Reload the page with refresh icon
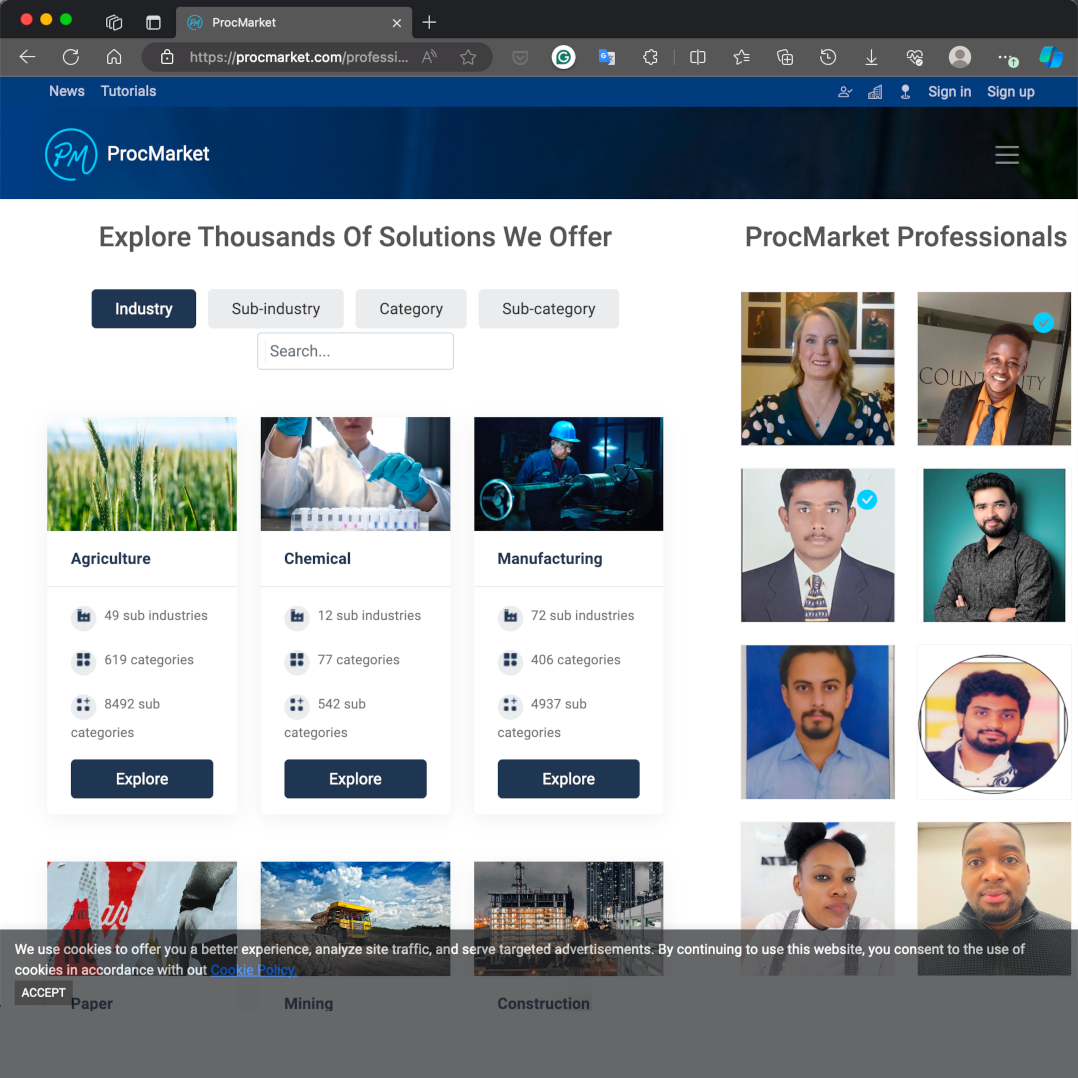The height and width of the screenshot is (1078, 1078). (x=71, y=57)
